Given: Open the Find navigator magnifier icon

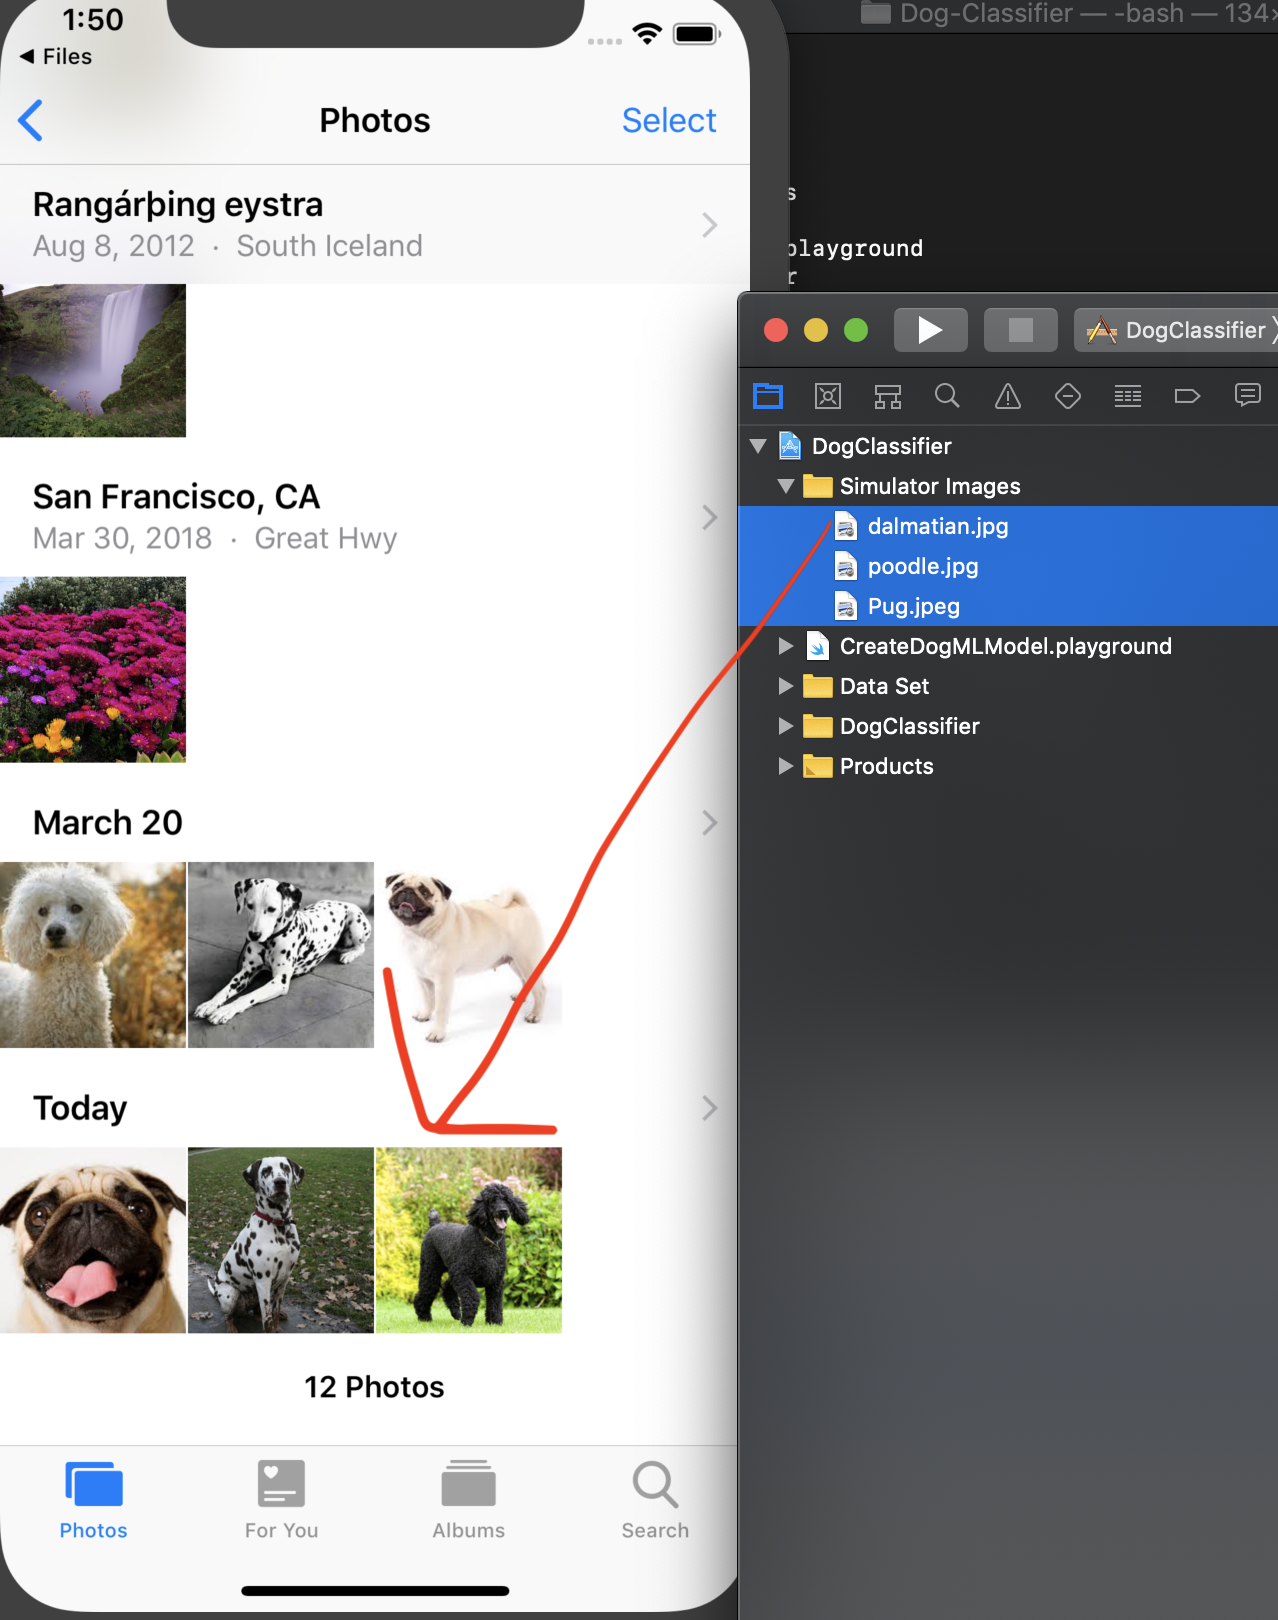Looking at the screenshot, I should (947, 396).
